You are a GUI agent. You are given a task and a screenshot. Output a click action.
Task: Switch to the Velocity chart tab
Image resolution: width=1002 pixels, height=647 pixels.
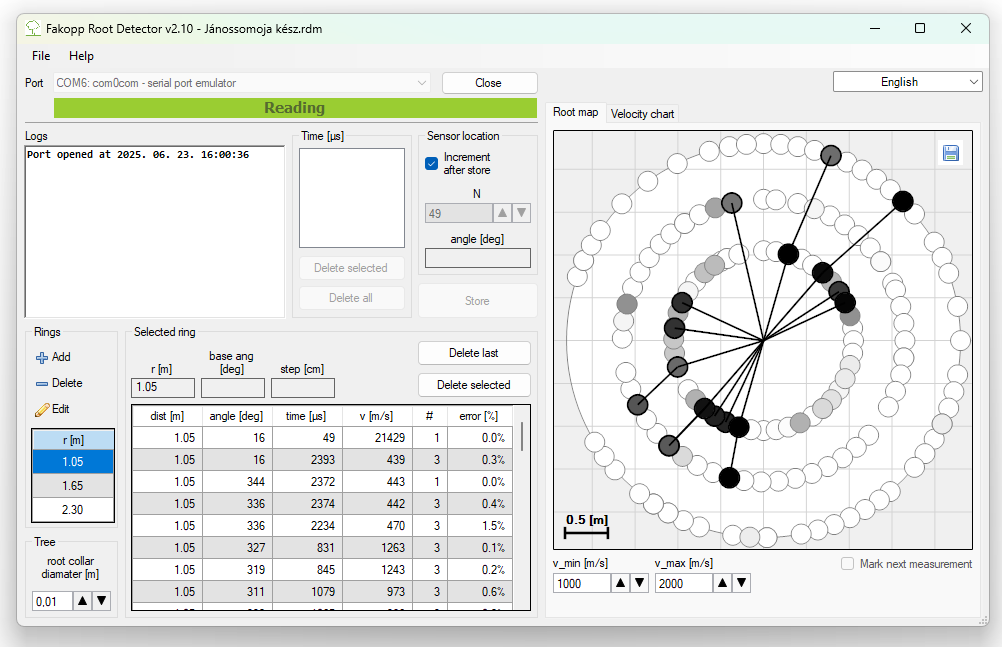coord(642,114)
